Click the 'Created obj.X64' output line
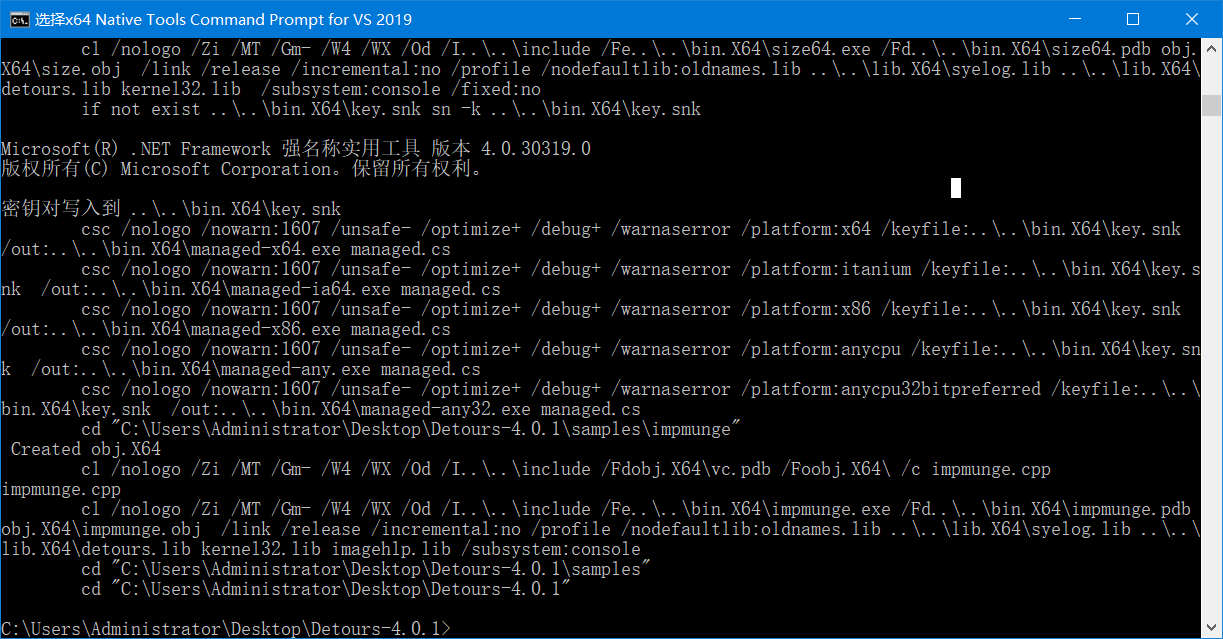Viewport: 1223px width, 639px height. coord(81,448)
